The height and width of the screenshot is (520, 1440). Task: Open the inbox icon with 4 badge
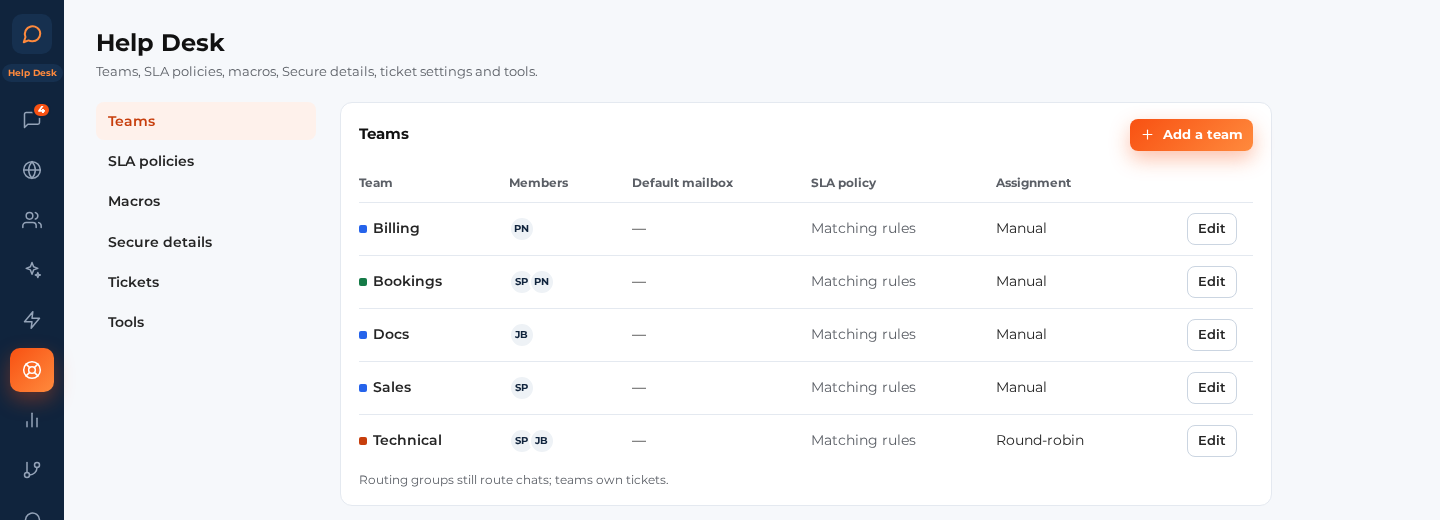click(32, 120)
